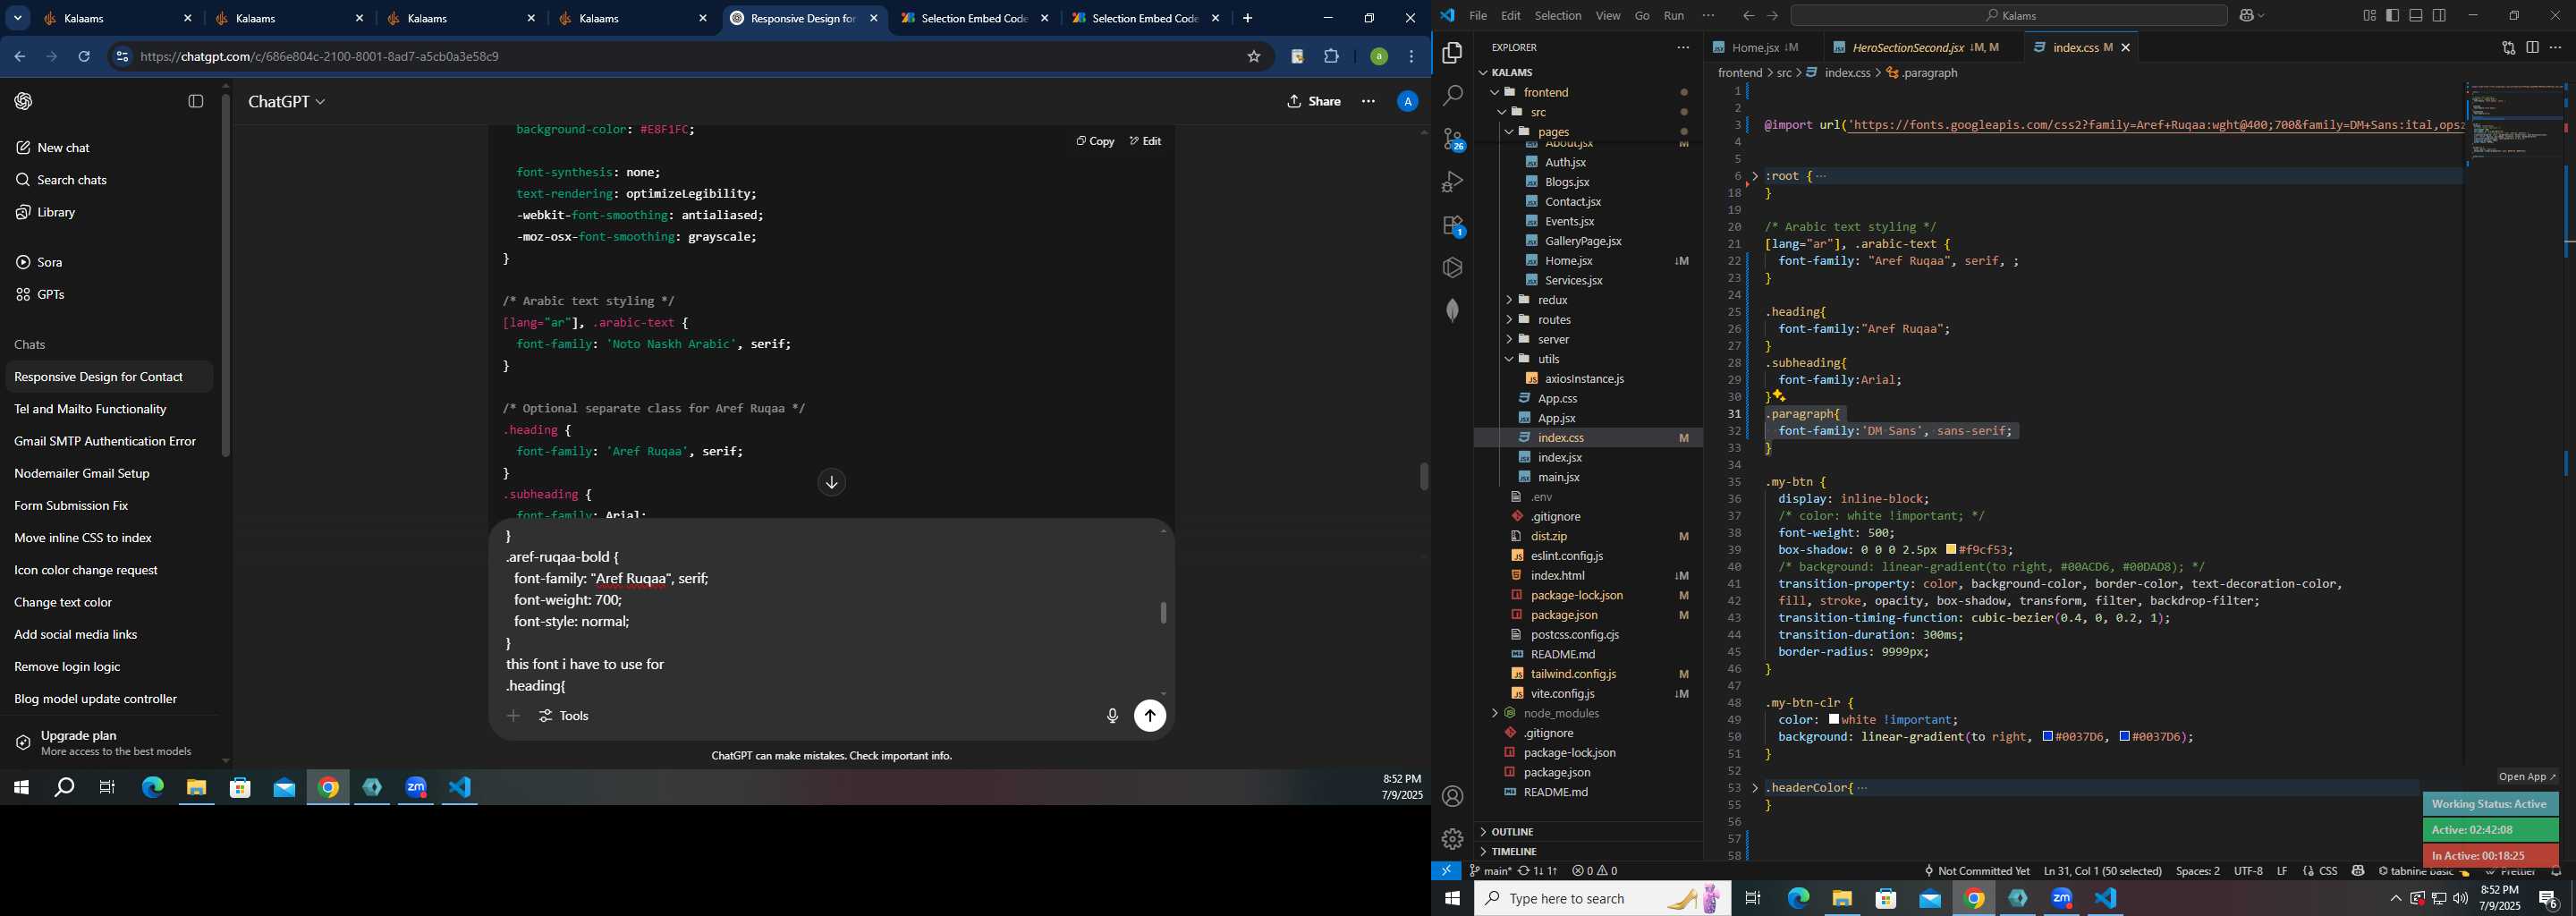Open the VS Code Explorer view icon
This screenshot has height=916, width=2576.
click(1452, 53)
